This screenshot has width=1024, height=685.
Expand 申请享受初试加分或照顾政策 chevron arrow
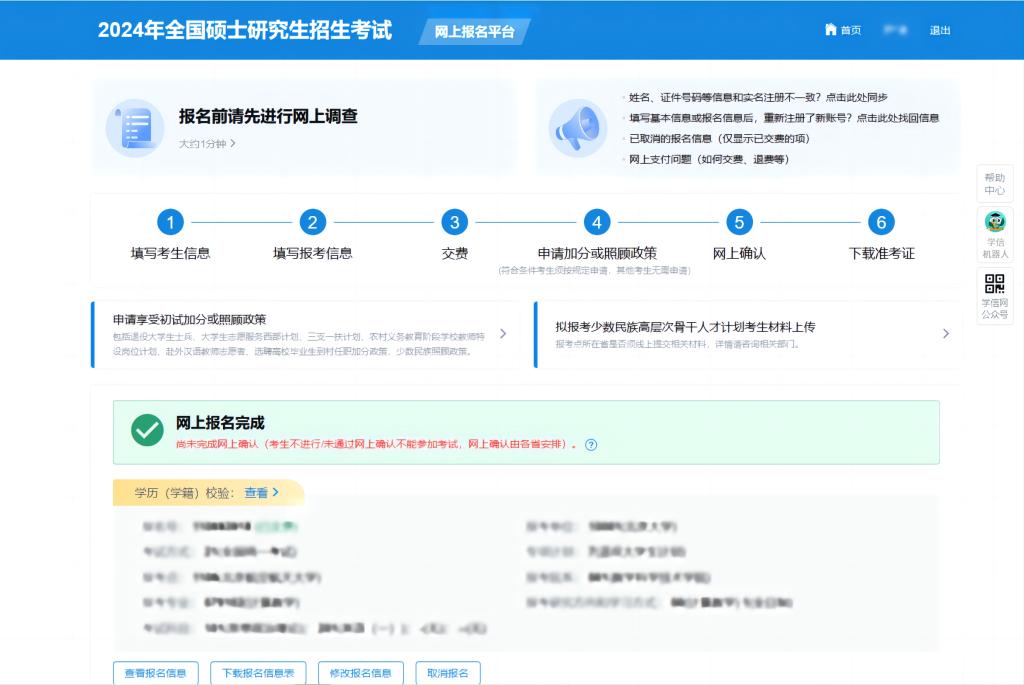(503, 334)
